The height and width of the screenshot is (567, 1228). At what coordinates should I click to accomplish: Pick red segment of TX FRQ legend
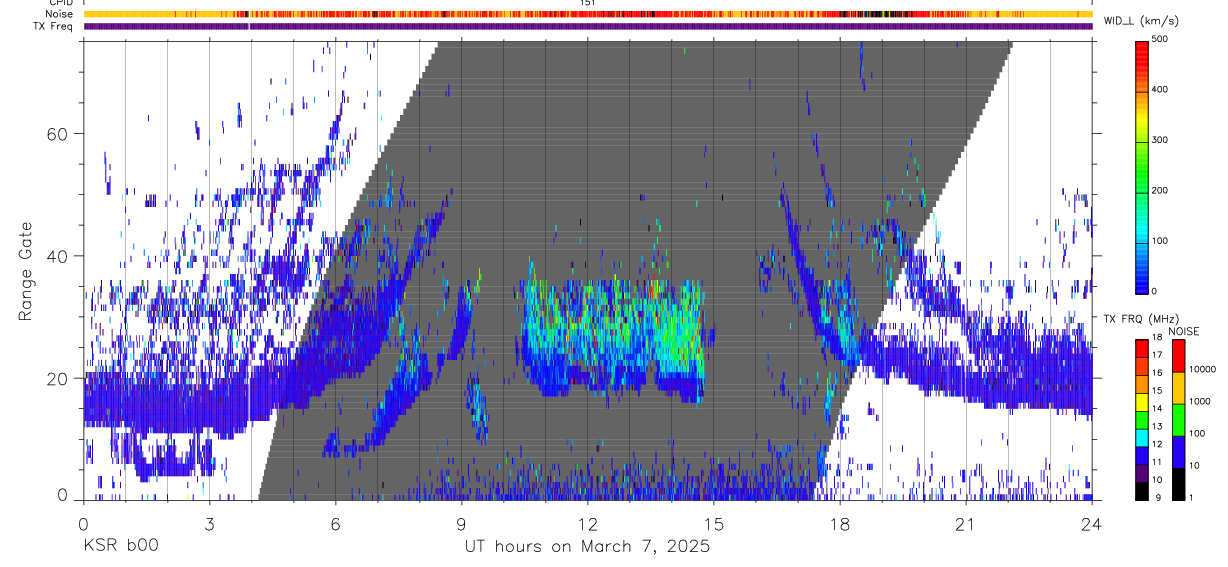point(1141,349)
